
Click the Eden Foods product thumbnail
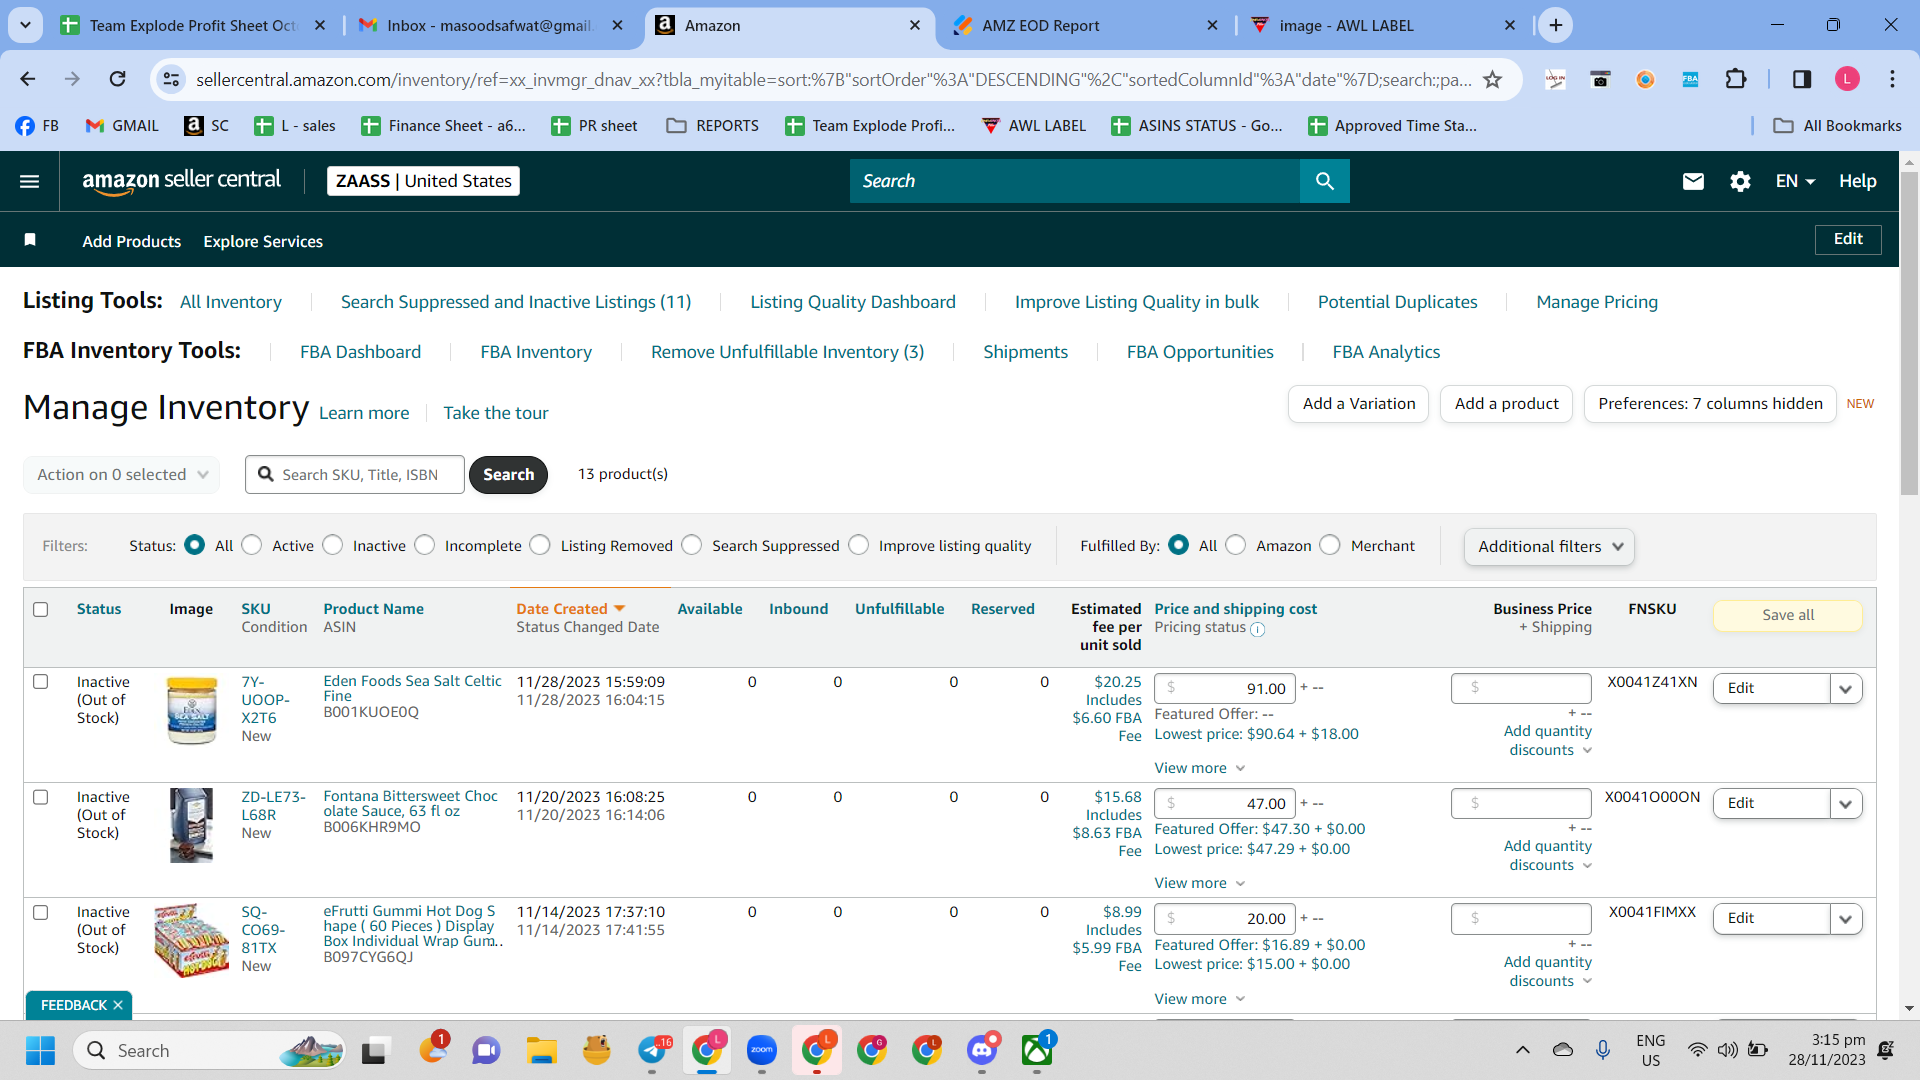coord(192,710)
